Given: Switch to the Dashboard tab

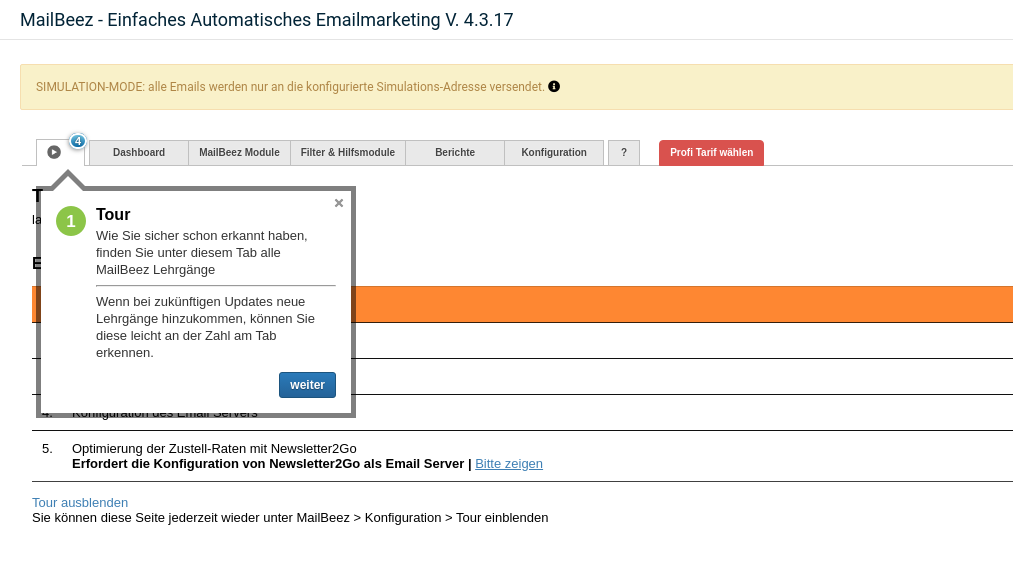Looking at the screenshot, I should [x=139, y=153].
